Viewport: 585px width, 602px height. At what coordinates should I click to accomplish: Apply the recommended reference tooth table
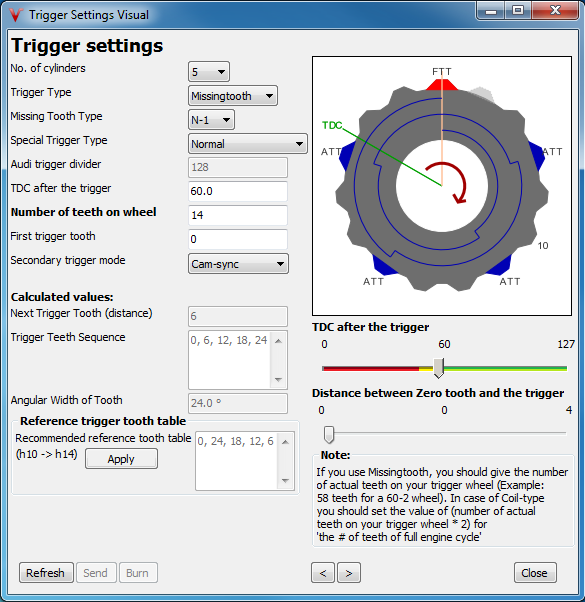point(121,459)
